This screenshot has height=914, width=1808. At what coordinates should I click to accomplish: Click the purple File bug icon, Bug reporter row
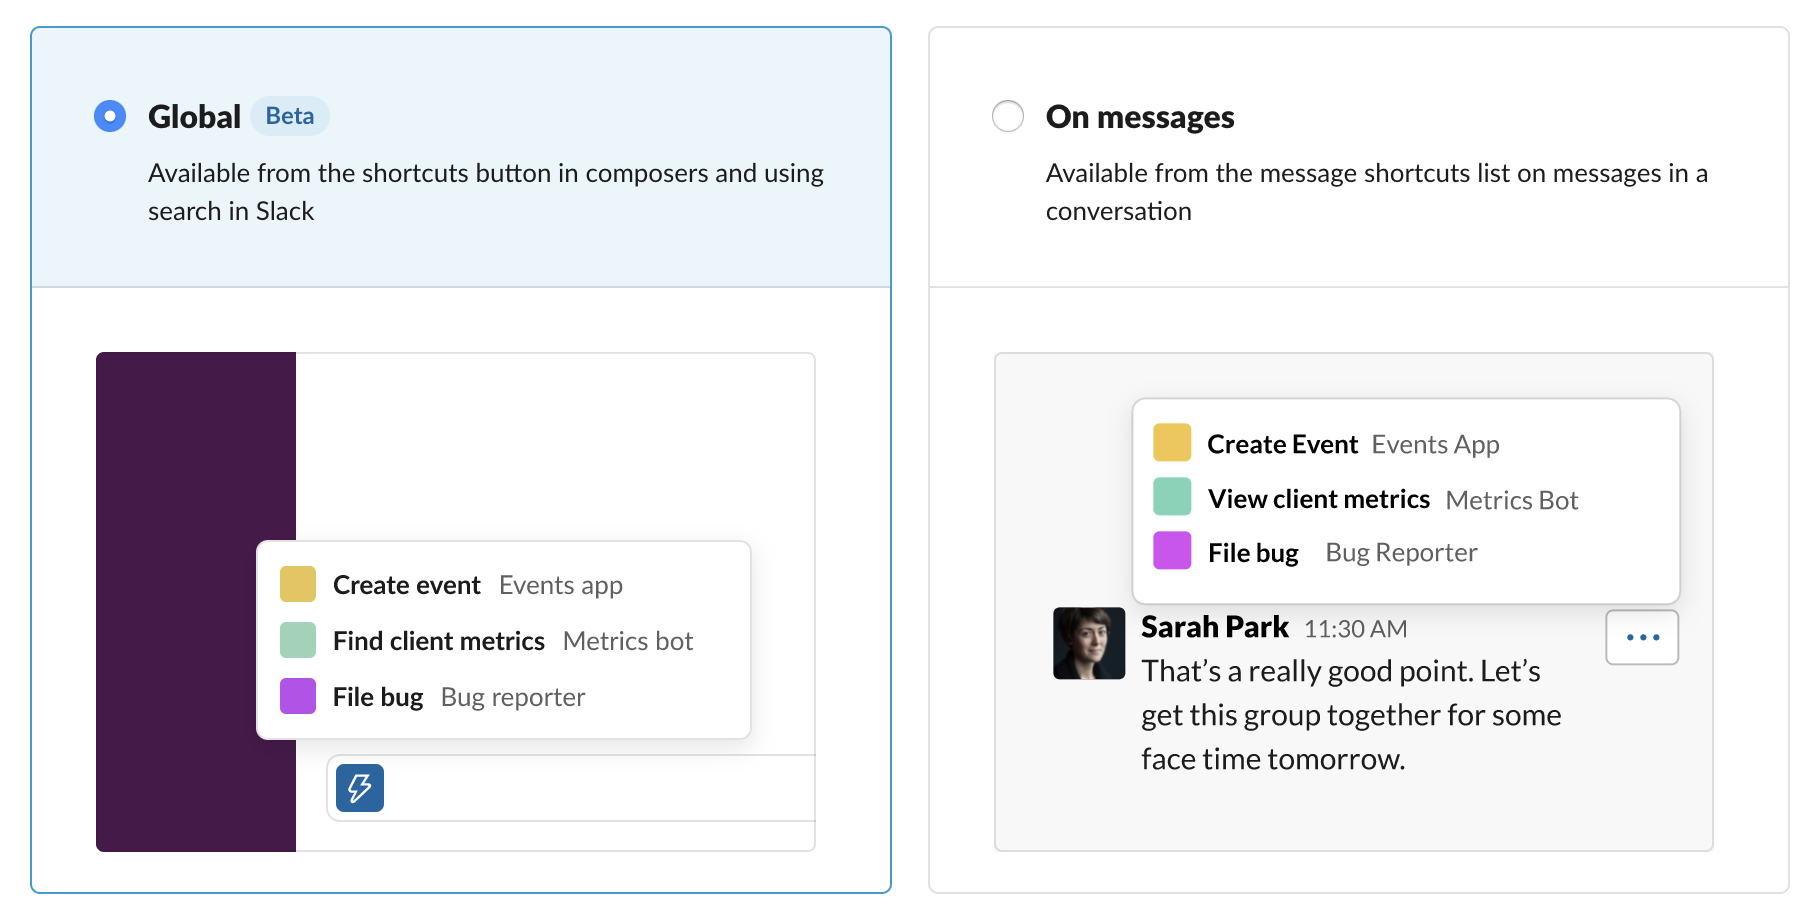[x=298, y=696]
